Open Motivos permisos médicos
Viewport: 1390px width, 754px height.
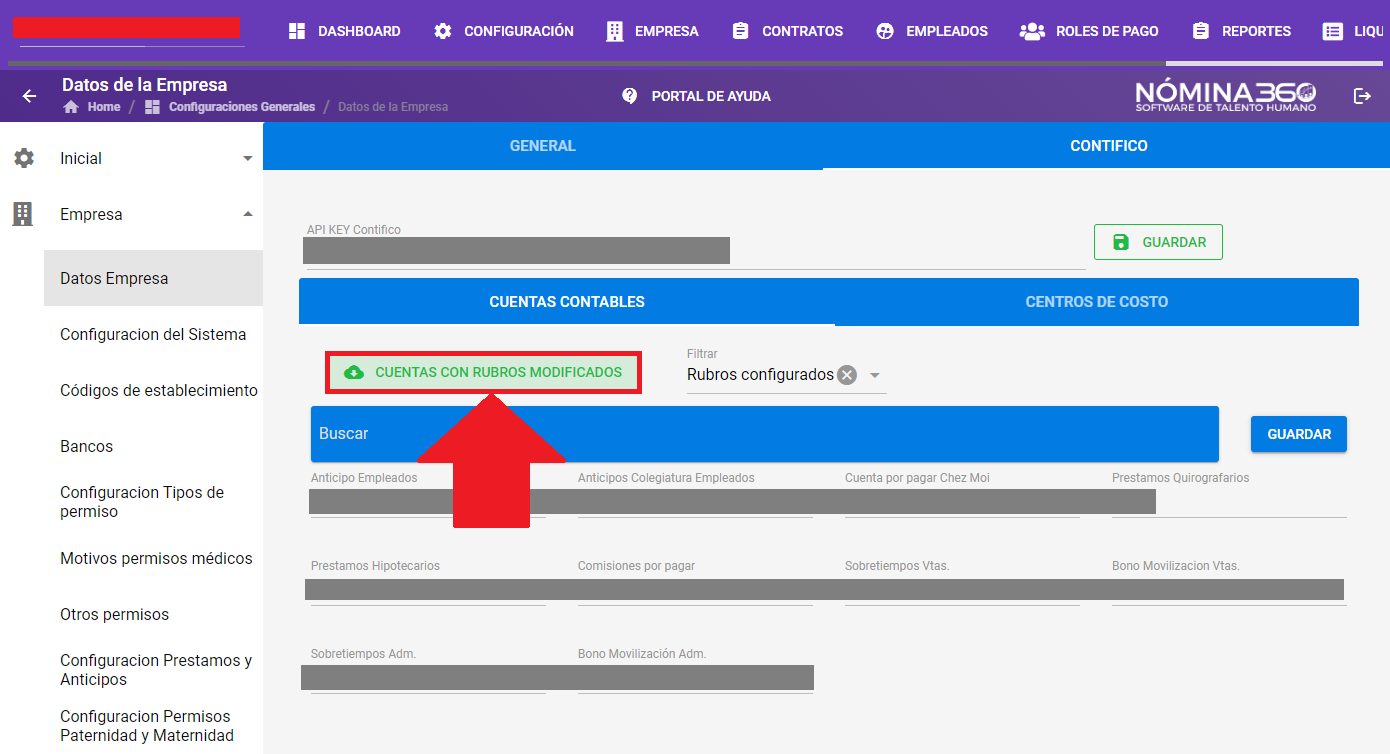(x=153, y=558)
